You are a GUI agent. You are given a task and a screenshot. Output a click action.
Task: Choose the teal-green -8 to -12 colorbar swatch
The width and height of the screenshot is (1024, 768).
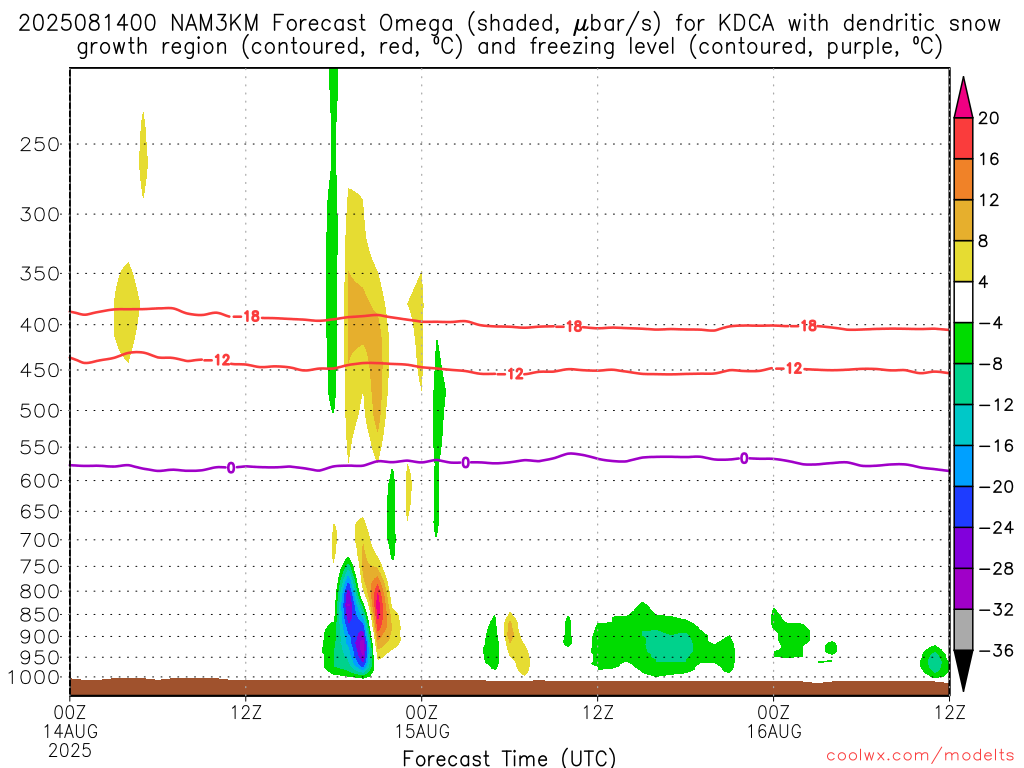(963, 384)
